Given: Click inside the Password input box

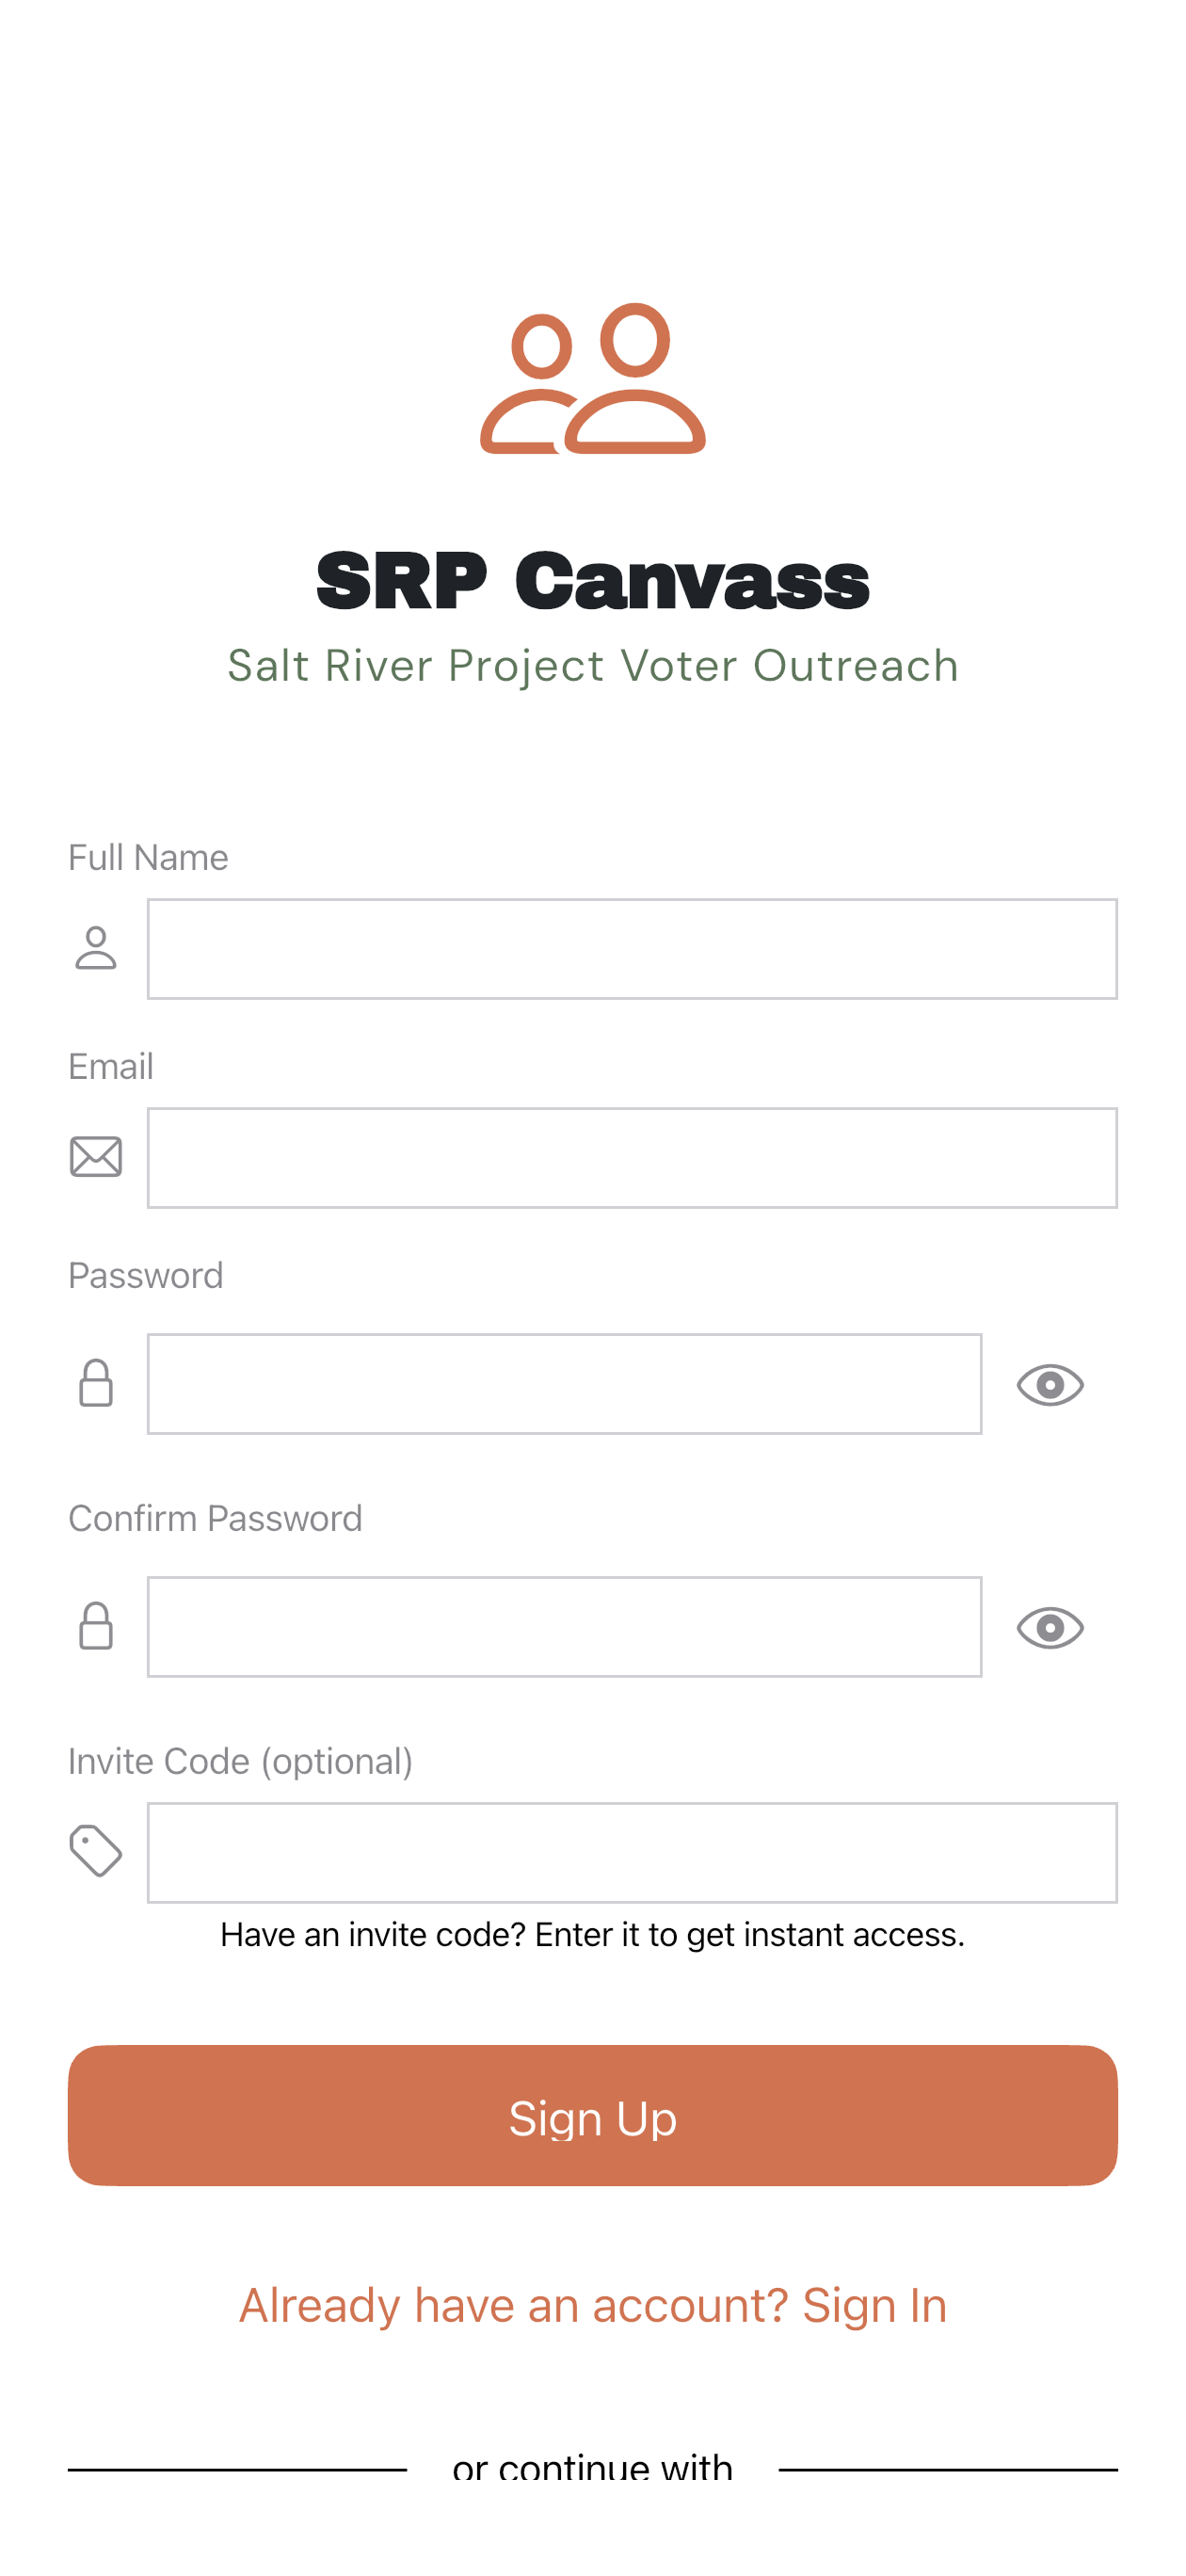Looking at the screenshot, I should click(565, 1384).
